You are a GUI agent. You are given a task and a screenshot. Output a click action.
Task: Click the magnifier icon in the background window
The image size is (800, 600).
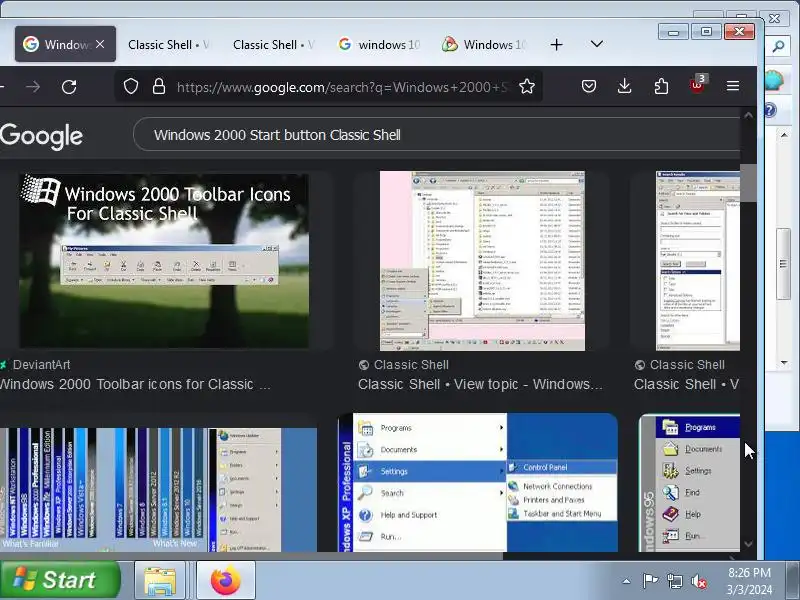tap(778, 47)
